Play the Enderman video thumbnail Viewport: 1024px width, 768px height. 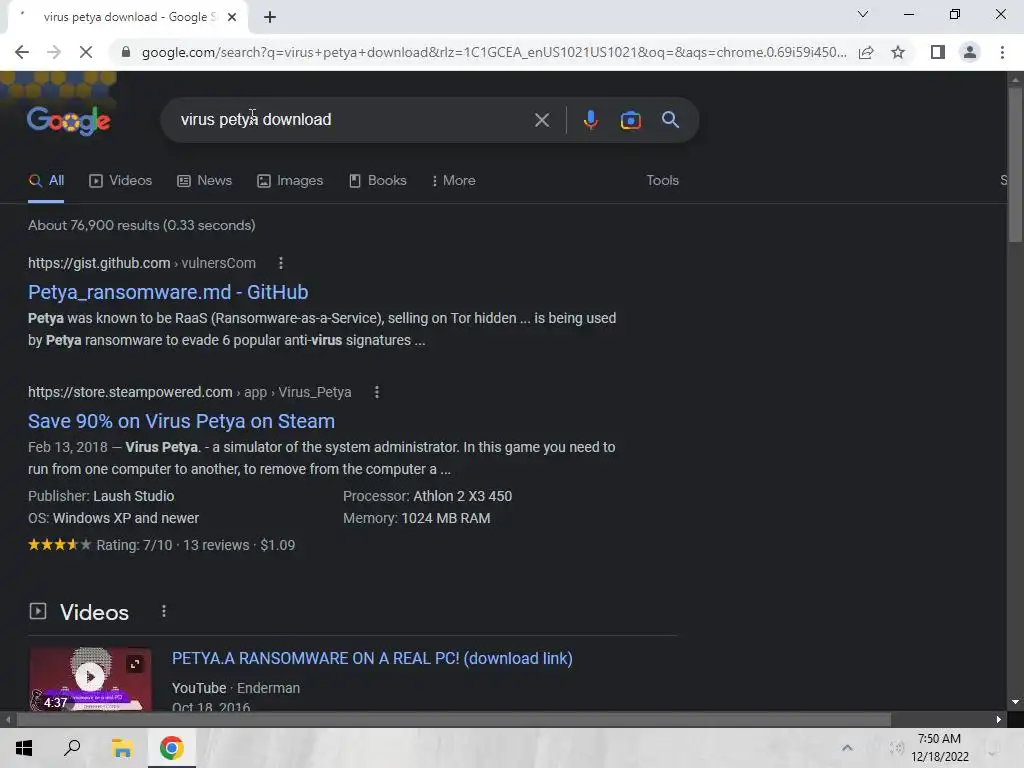(x=90, y=677)
